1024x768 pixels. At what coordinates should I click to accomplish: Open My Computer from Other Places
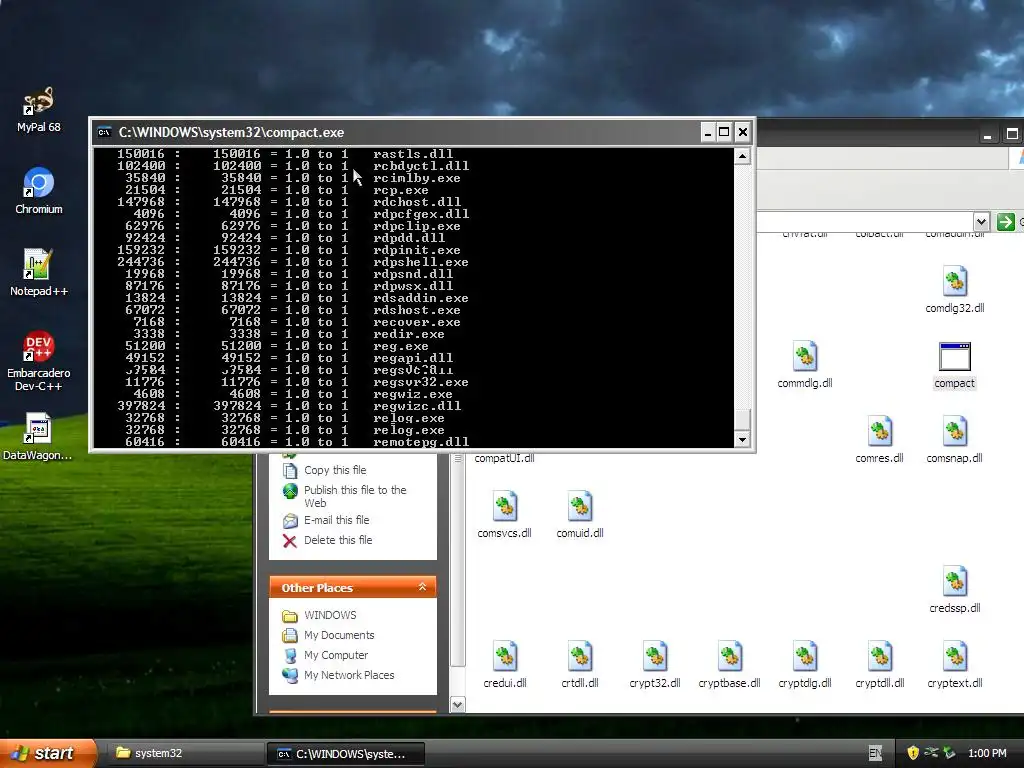click(336, 655)
